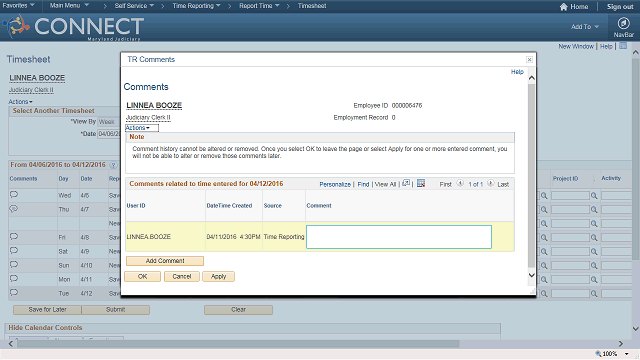Open comment bubble for Sun 4/10 row

click(x=14, y=264)
